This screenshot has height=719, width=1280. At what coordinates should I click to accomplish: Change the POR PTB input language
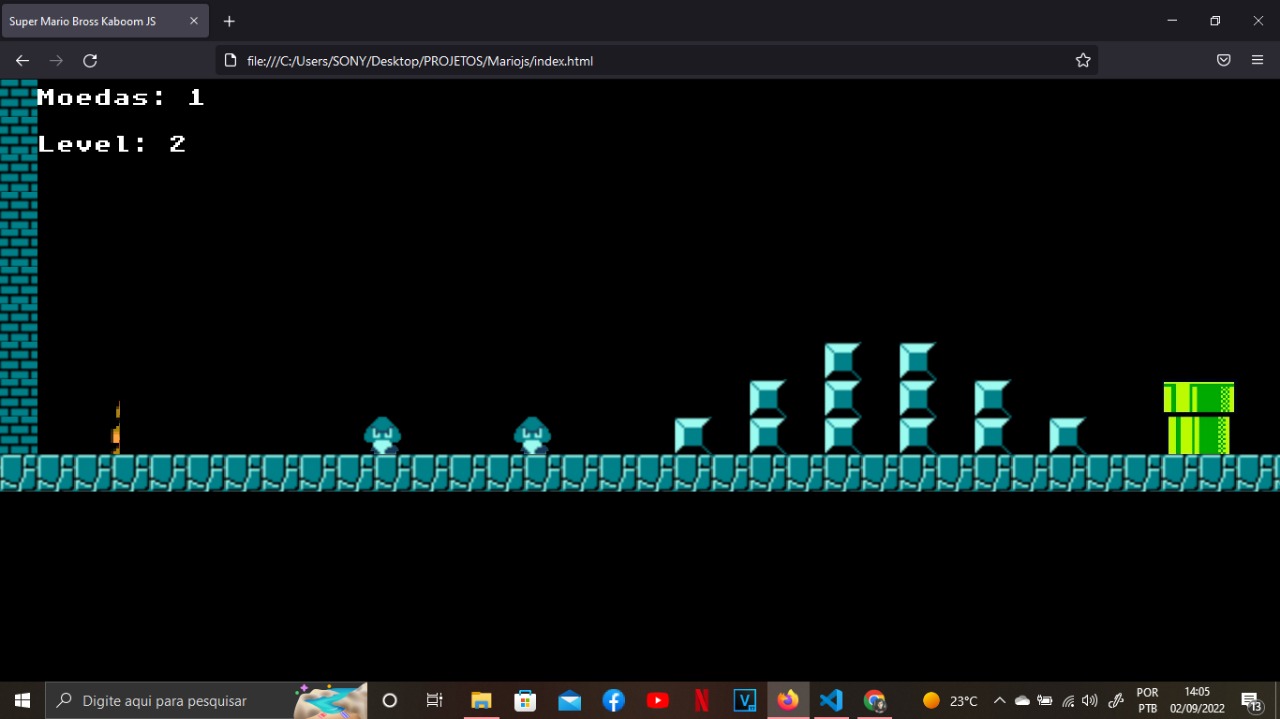pos(1147,701)
